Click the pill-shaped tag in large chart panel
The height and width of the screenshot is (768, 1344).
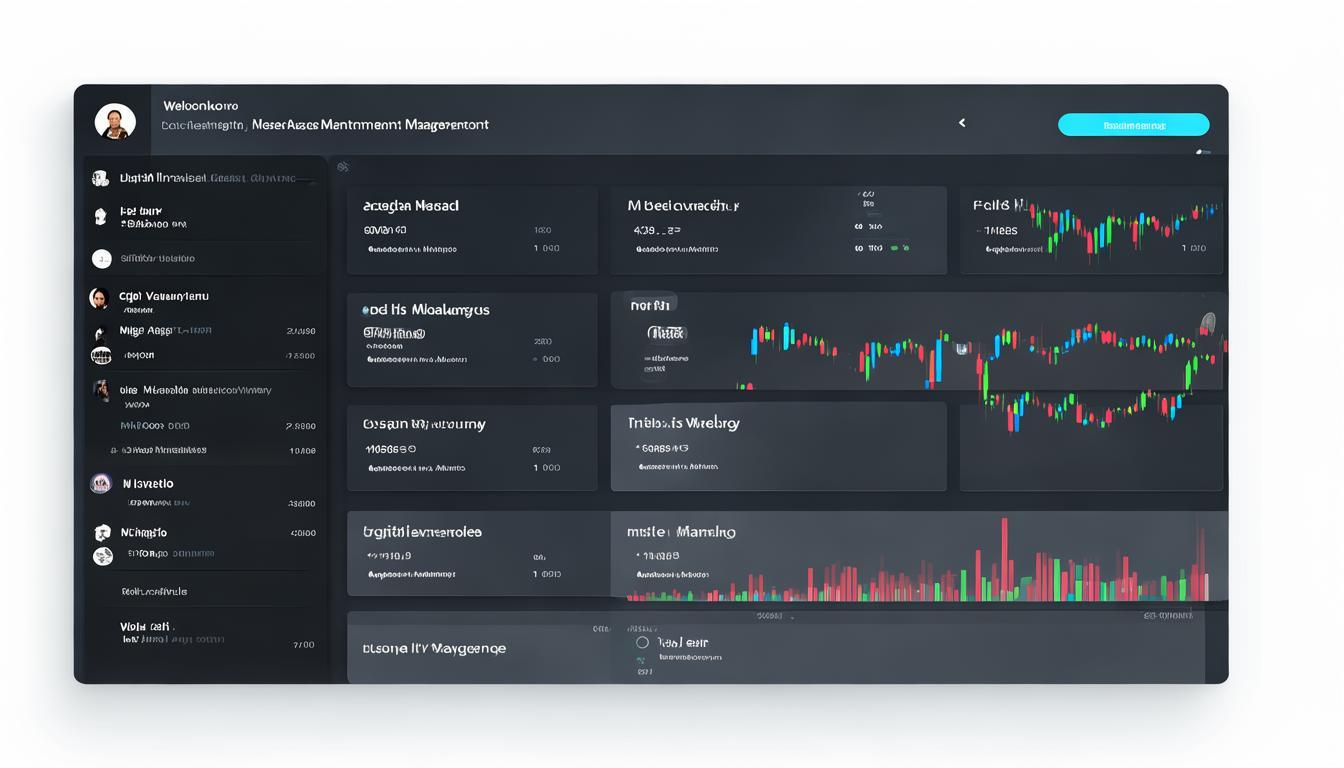pos(666,333)
